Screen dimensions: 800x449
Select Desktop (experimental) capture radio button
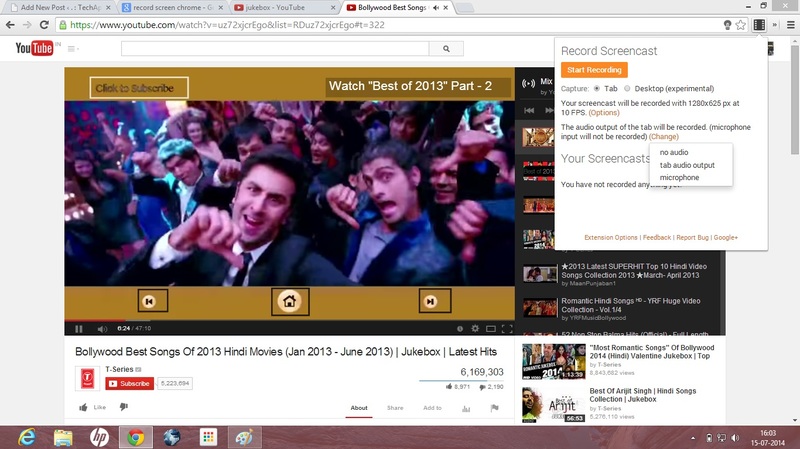[627, 88]
